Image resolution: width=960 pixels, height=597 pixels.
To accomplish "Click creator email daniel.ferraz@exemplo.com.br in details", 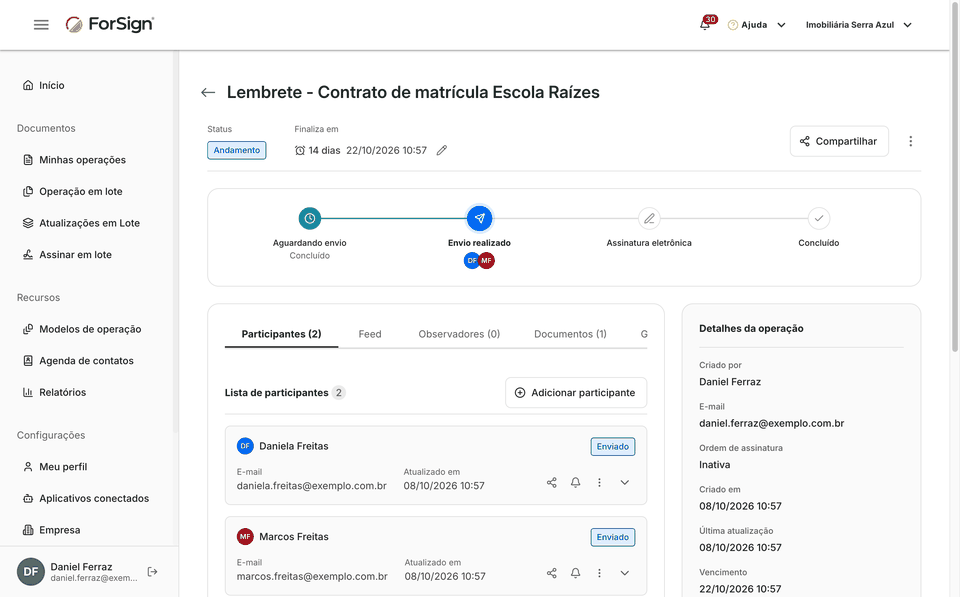I will [x=771, y=424].
